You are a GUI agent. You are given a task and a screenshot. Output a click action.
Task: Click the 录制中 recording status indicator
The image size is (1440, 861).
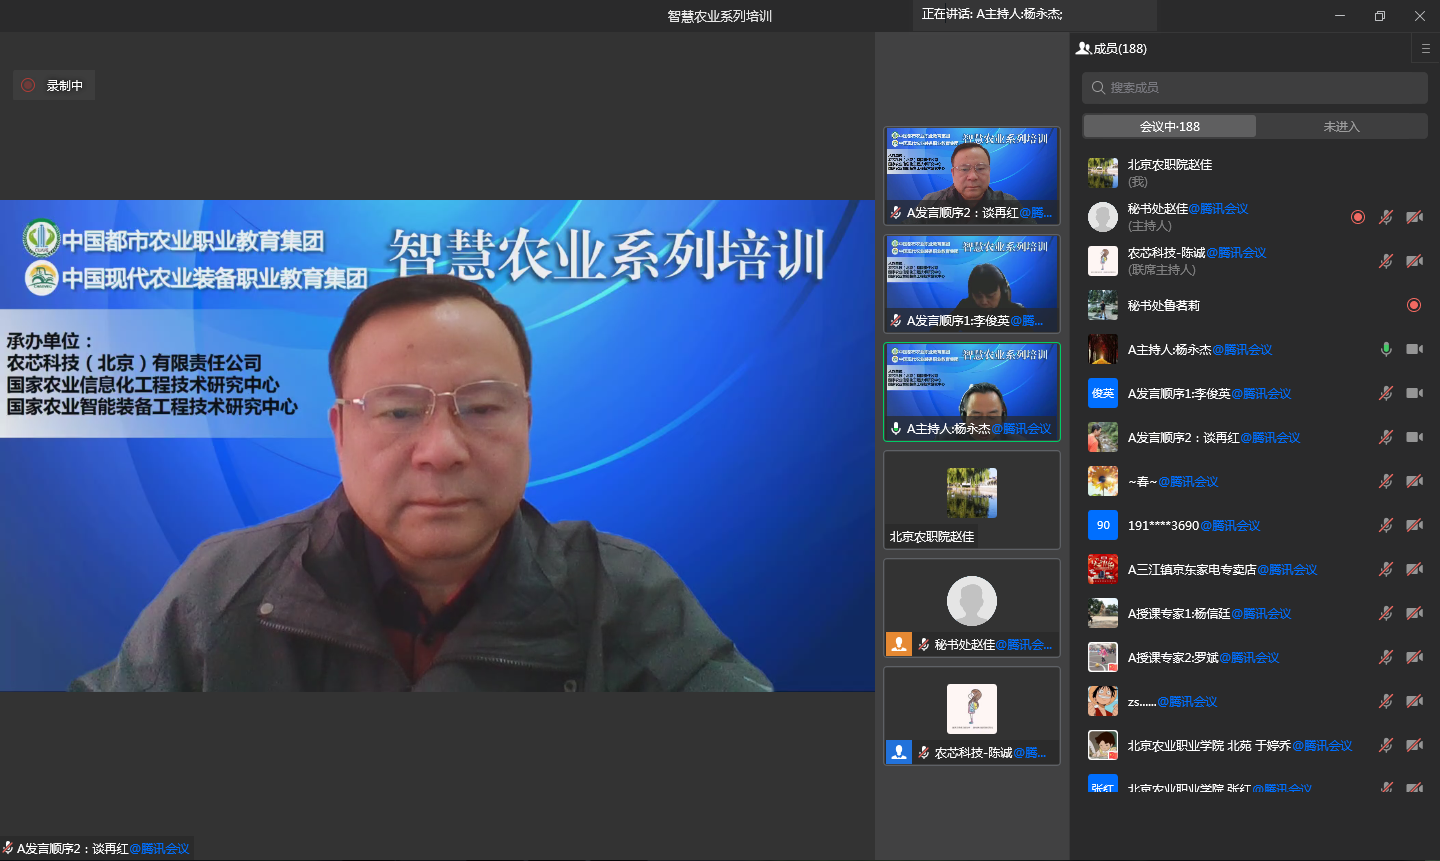[55, 86]
